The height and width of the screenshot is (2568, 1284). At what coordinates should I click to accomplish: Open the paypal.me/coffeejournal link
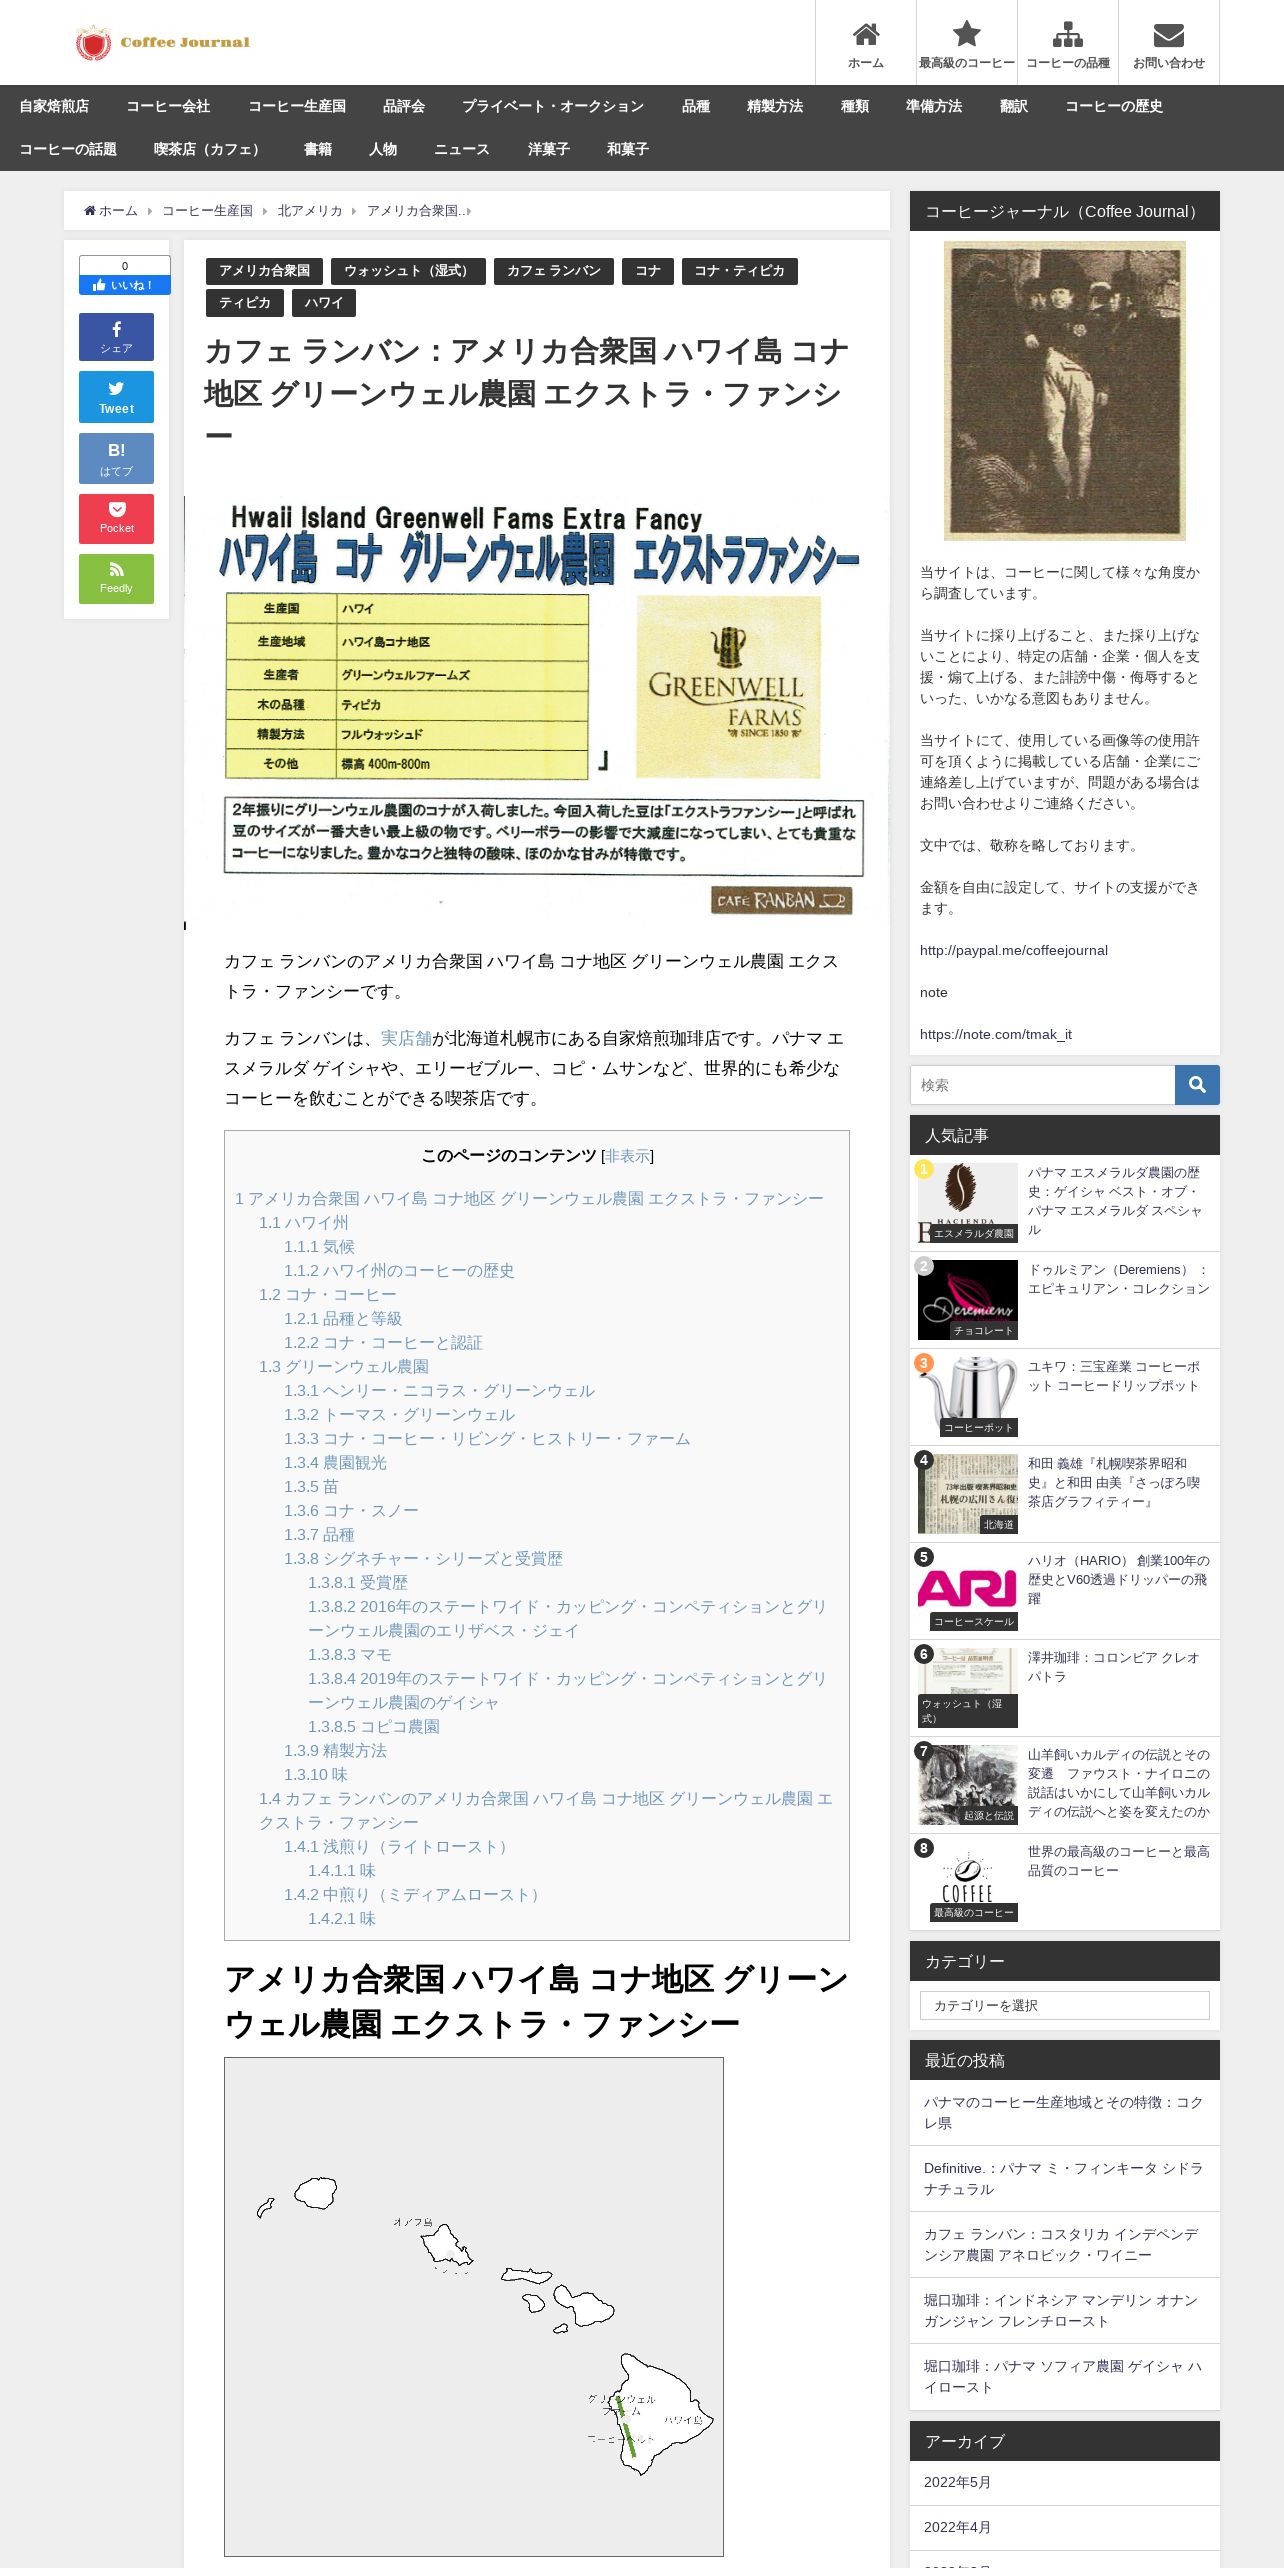tap(1014, 951)
